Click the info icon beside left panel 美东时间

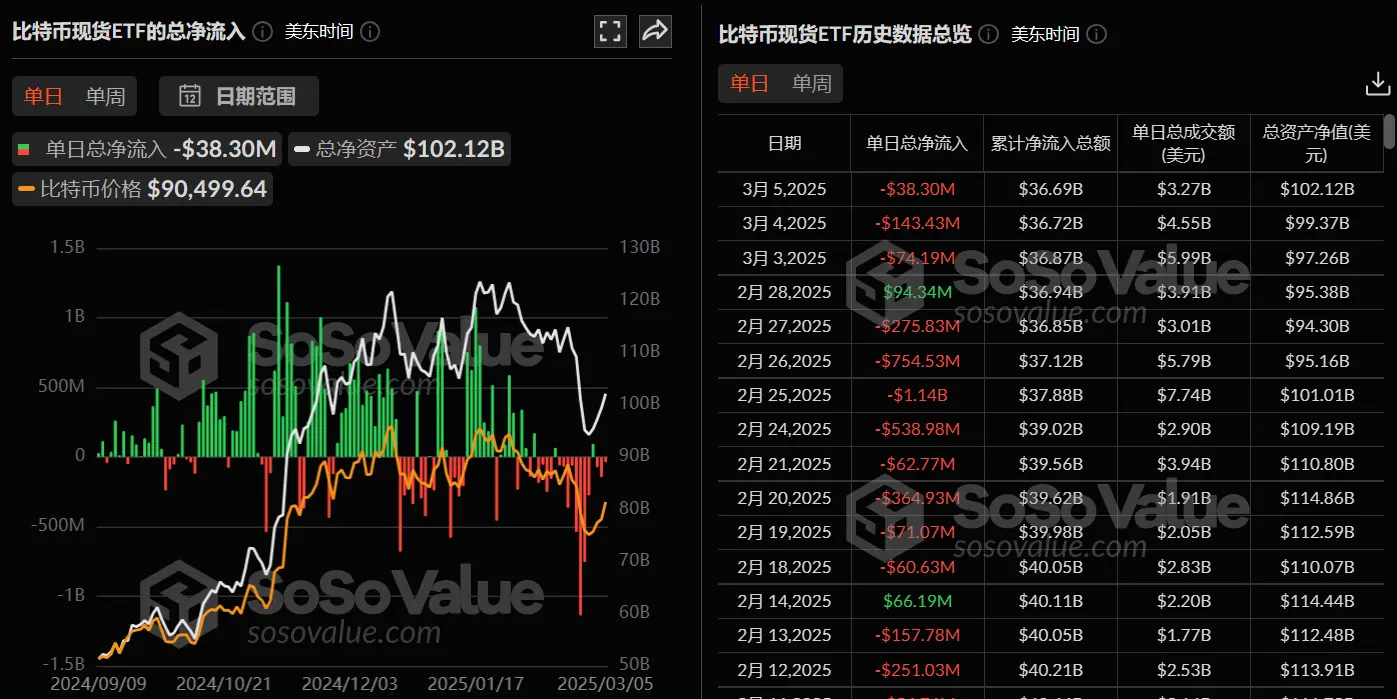(x=369, y=31)
